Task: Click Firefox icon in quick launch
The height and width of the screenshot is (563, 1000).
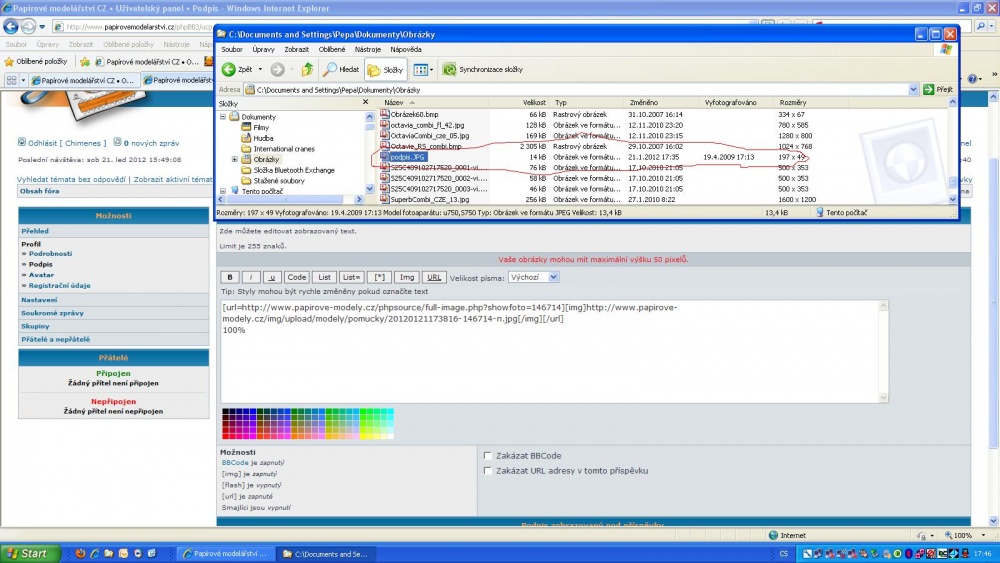Action: pyautogui.click(x=80, y=553)
